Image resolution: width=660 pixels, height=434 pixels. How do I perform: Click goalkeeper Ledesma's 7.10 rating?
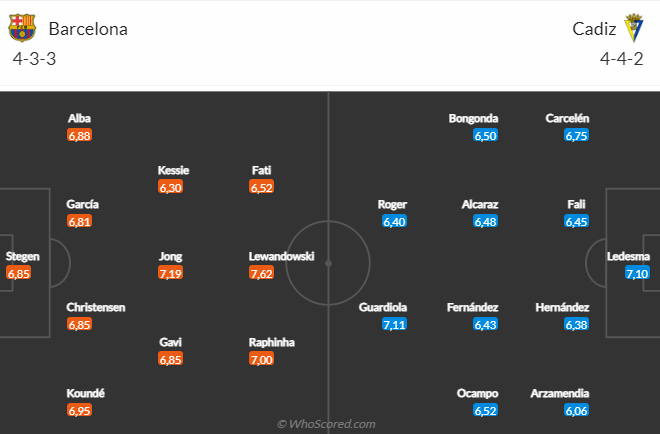pos(637,273)
